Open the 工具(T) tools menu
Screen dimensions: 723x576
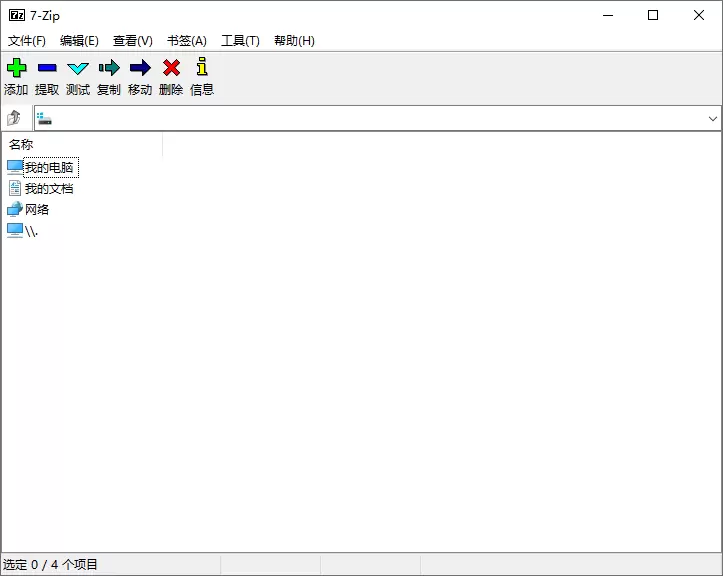(x=240, y=41)
